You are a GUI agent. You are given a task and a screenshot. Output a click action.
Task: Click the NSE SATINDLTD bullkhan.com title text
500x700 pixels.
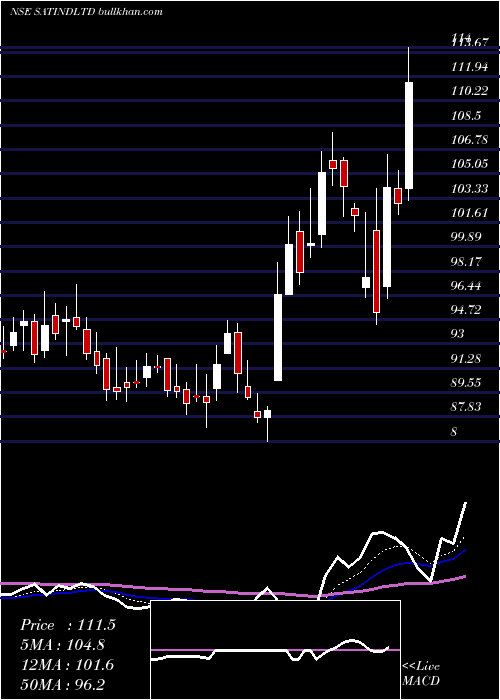tap(86, 12)
